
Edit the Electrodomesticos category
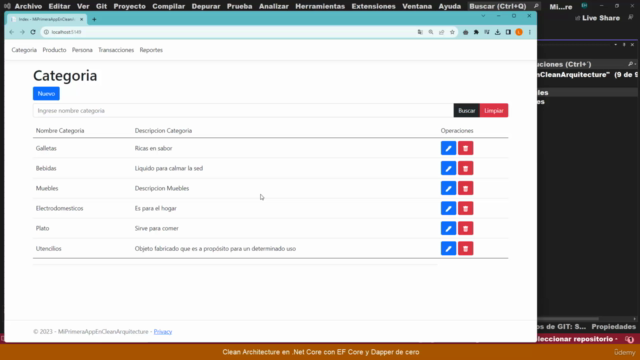[448, 208]
